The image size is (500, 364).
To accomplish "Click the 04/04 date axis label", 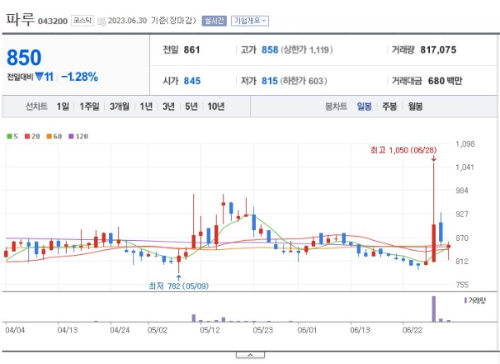I will tap(15, 330).
